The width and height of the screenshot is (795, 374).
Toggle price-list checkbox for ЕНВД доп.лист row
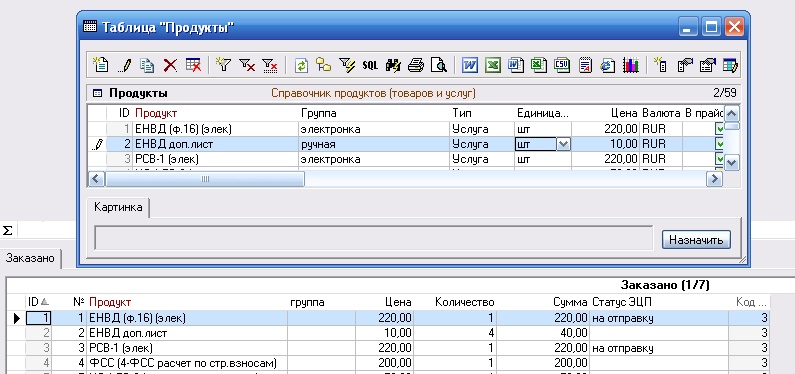coord(719,144)
